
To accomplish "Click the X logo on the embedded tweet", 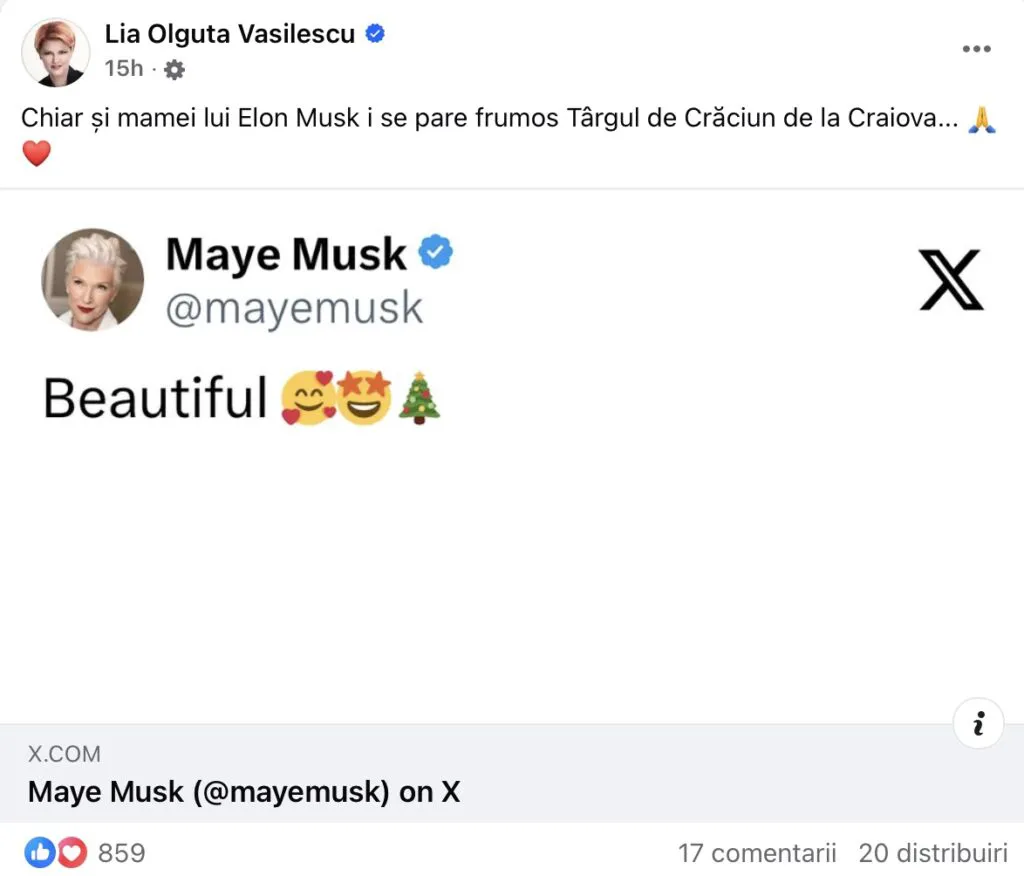I will pyautogui.click(x=951, y=281).
